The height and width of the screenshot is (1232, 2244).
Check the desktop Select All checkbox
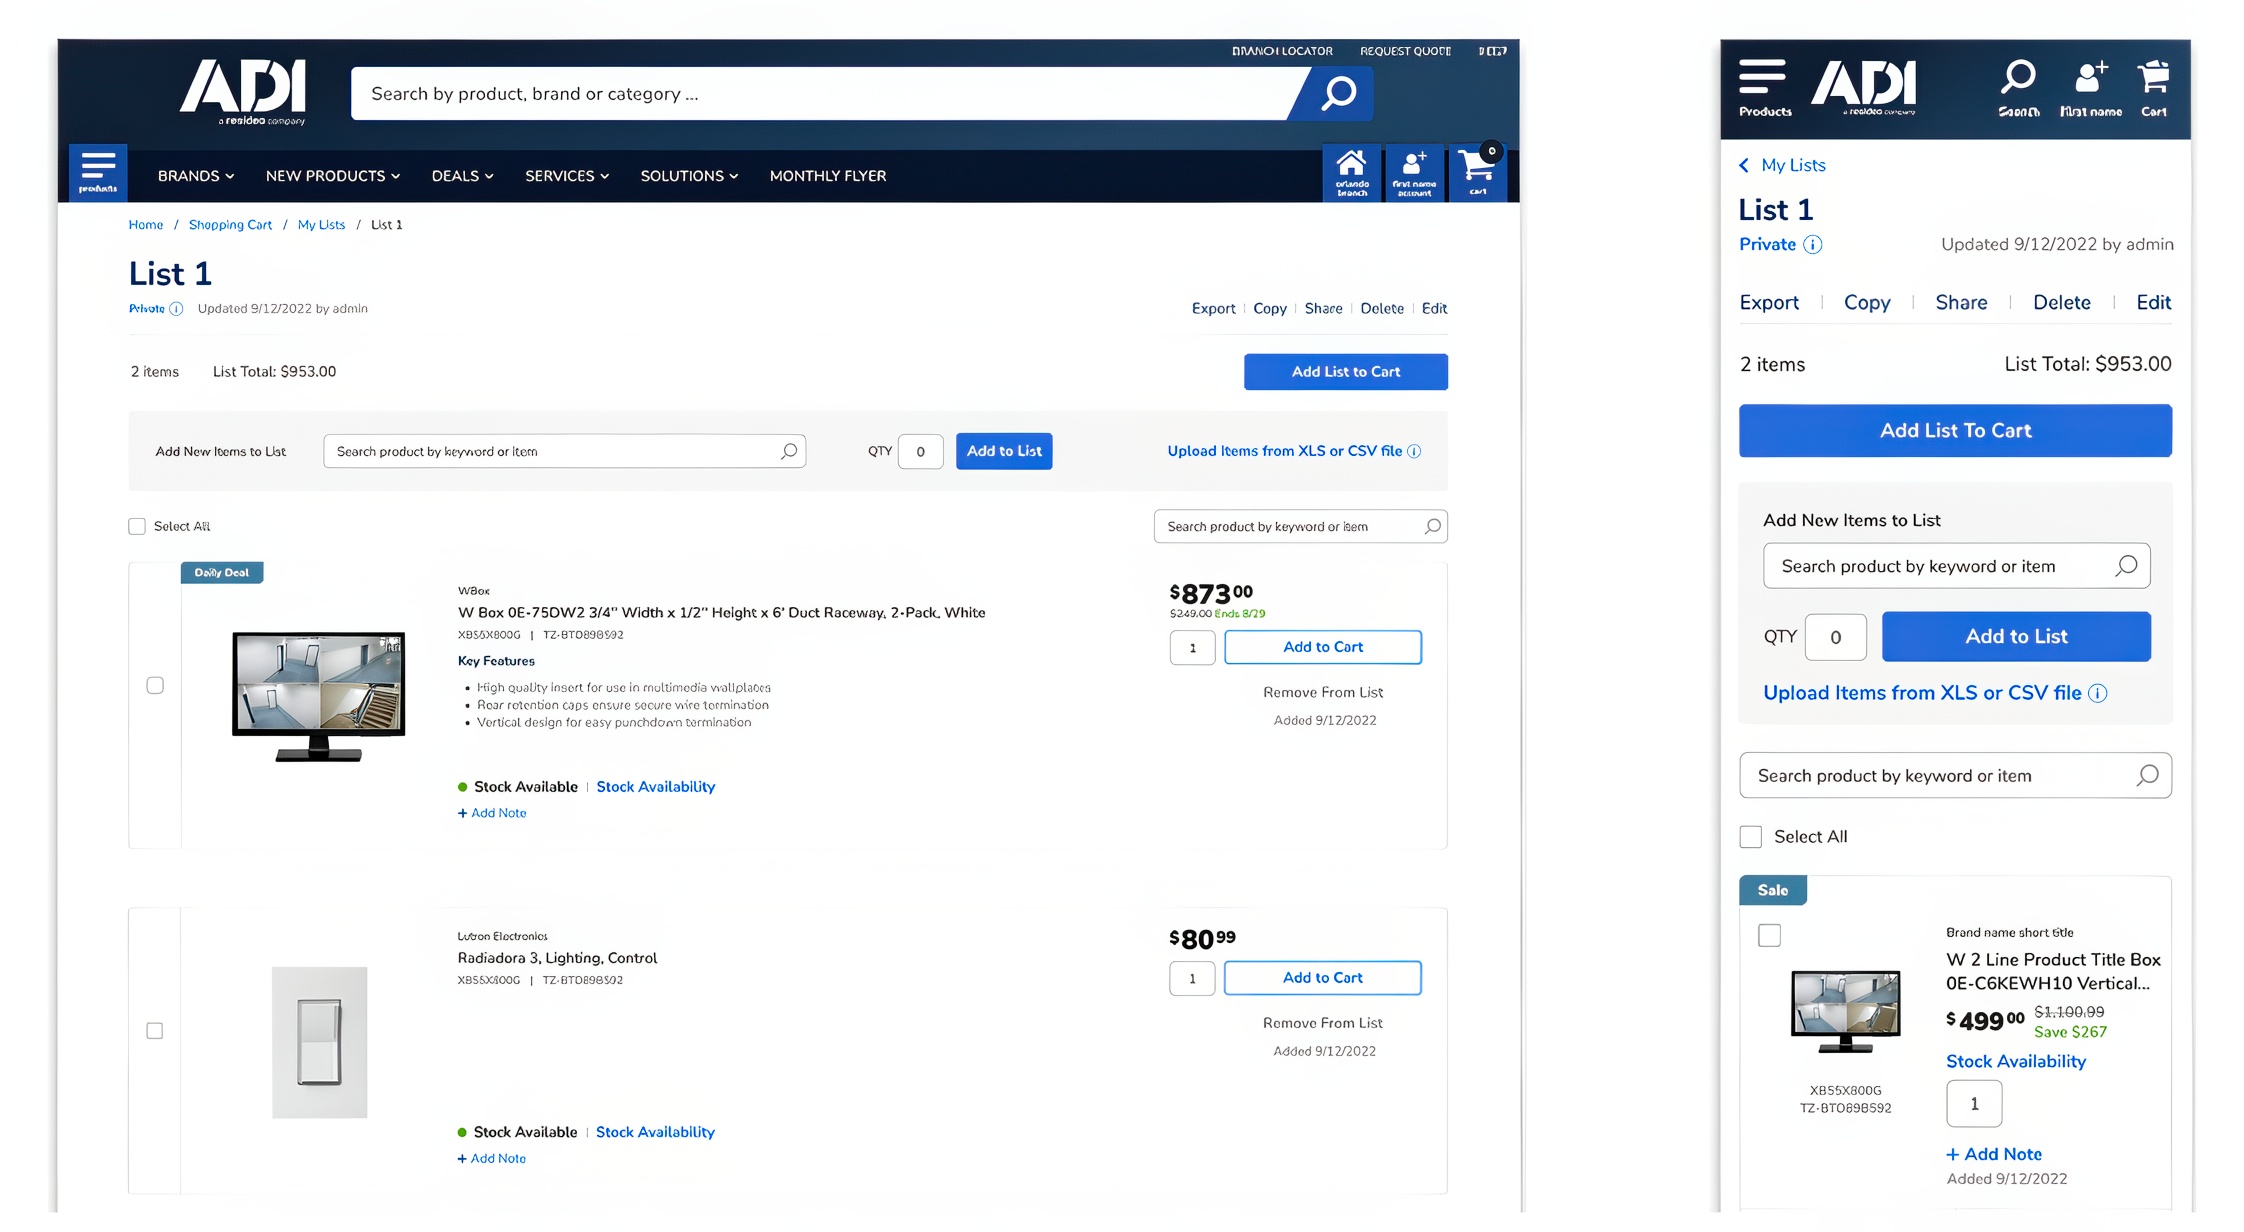point(137,527)
